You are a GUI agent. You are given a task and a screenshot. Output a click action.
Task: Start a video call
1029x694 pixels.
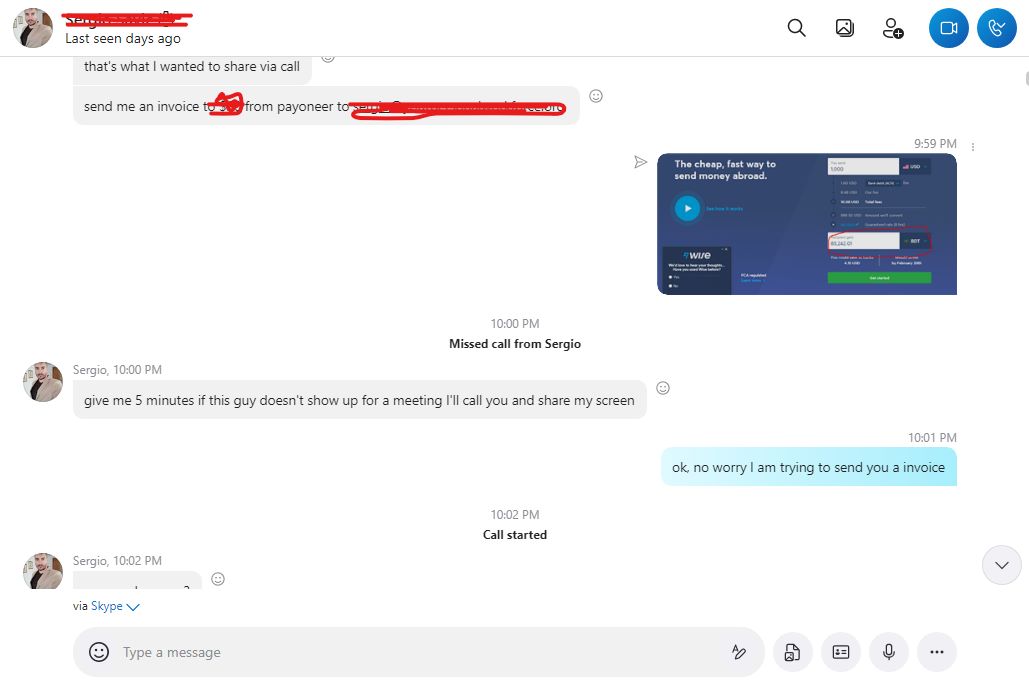(948, 28)
